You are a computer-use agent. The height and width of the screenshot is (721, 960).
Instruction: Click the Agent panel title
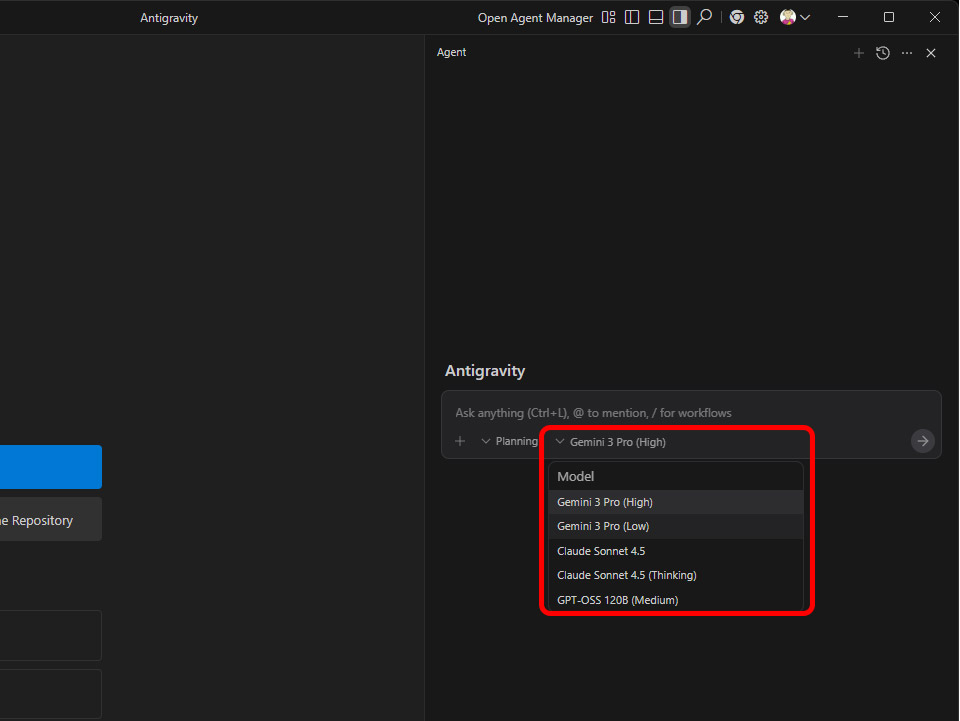tap(451, 53)
